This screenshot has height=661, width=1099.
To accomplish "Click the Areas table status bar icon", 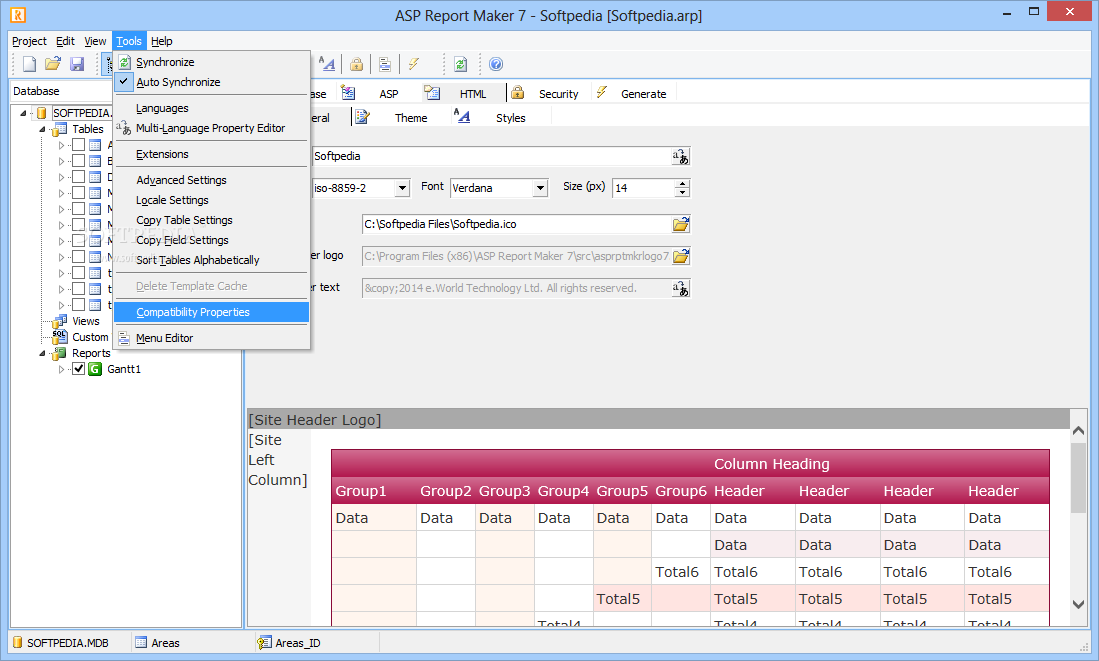I will (x=141, y=643).
